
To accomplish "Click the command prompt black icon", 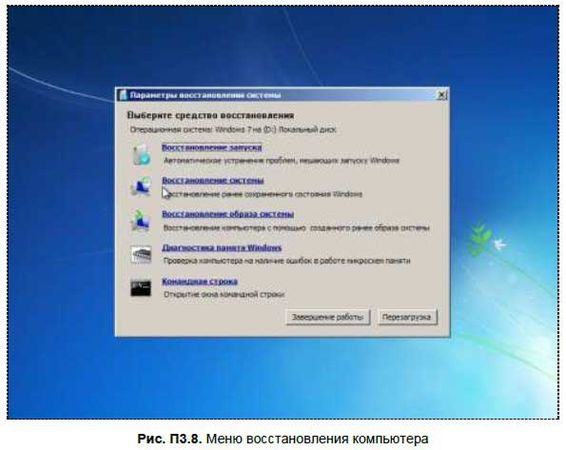I will [141, 288].
